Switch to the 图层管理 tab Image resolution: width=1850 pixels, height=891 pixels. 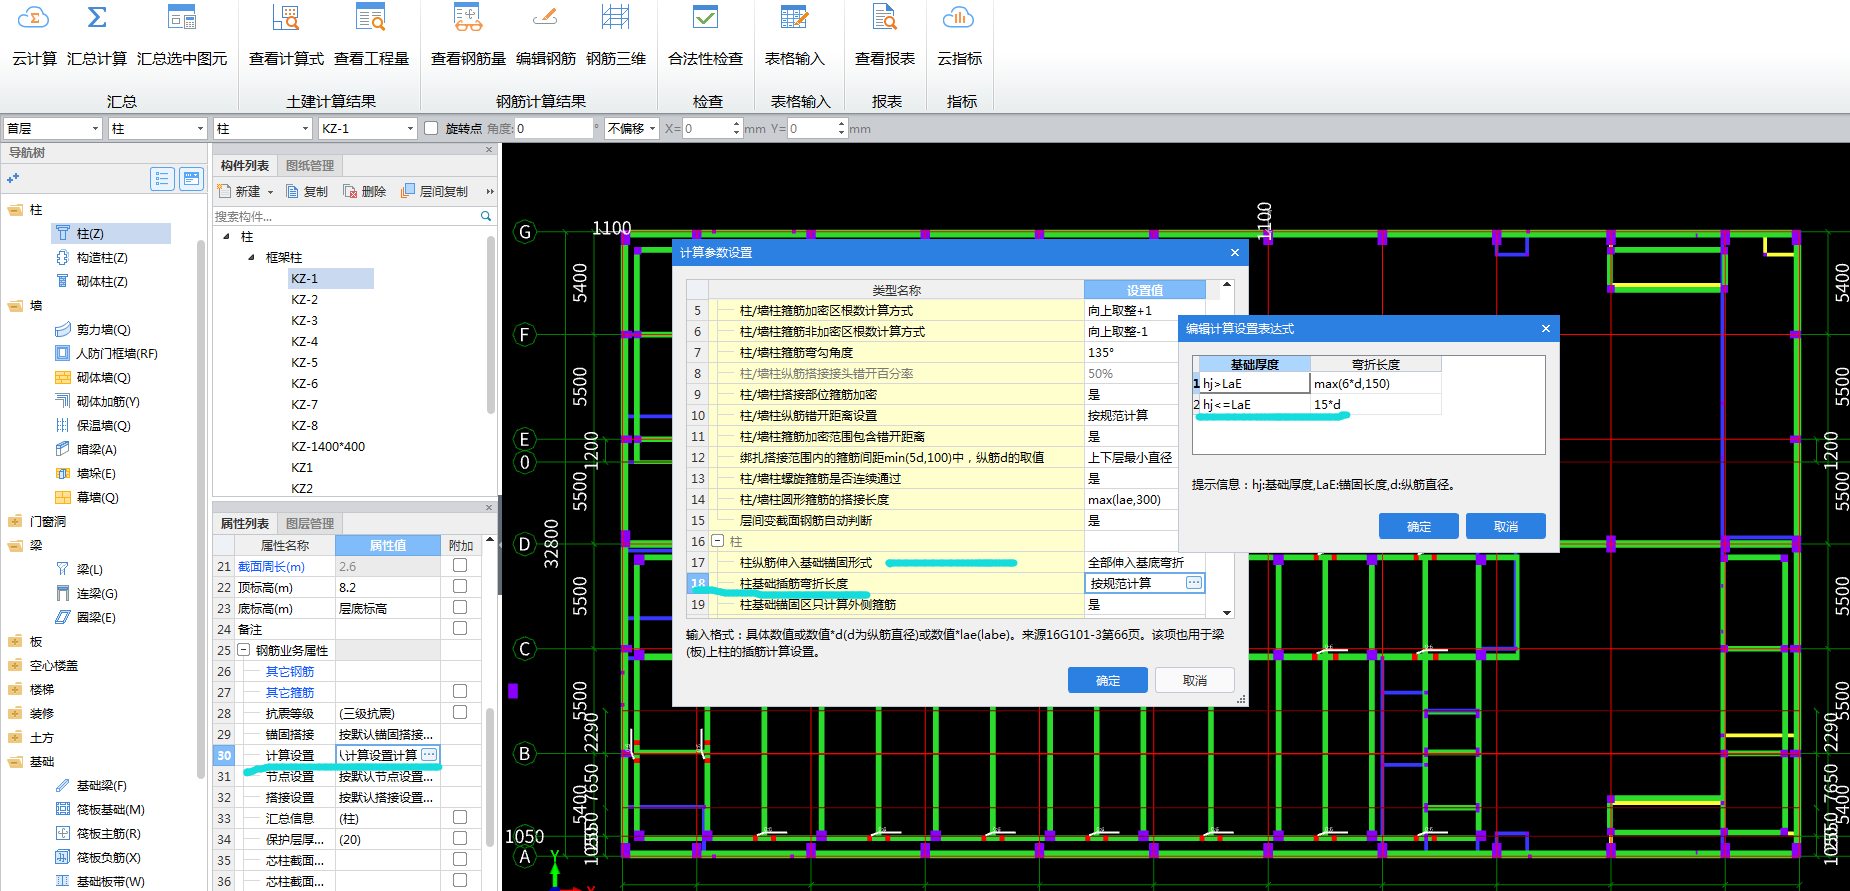point(310,524)
